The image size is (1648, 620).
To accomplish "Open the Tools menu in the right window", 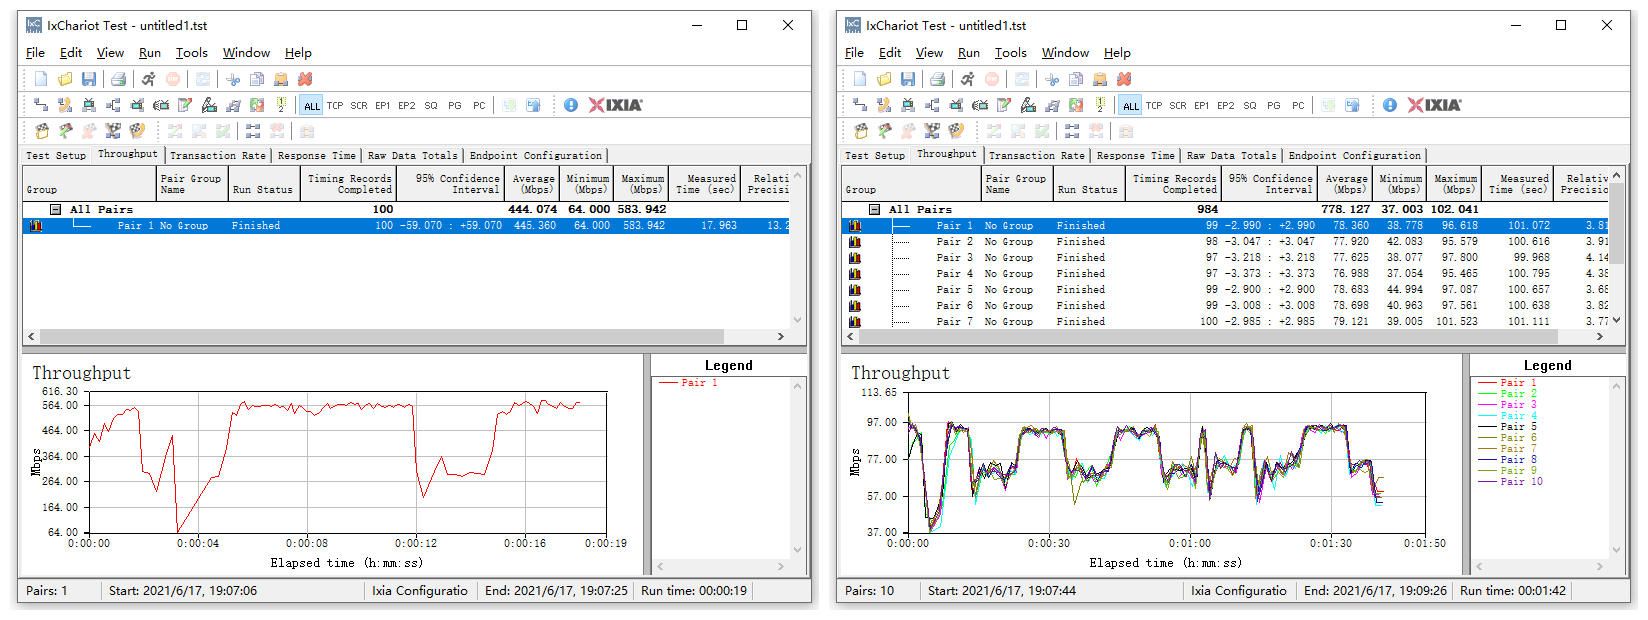I will click(x=1010, y=53).
